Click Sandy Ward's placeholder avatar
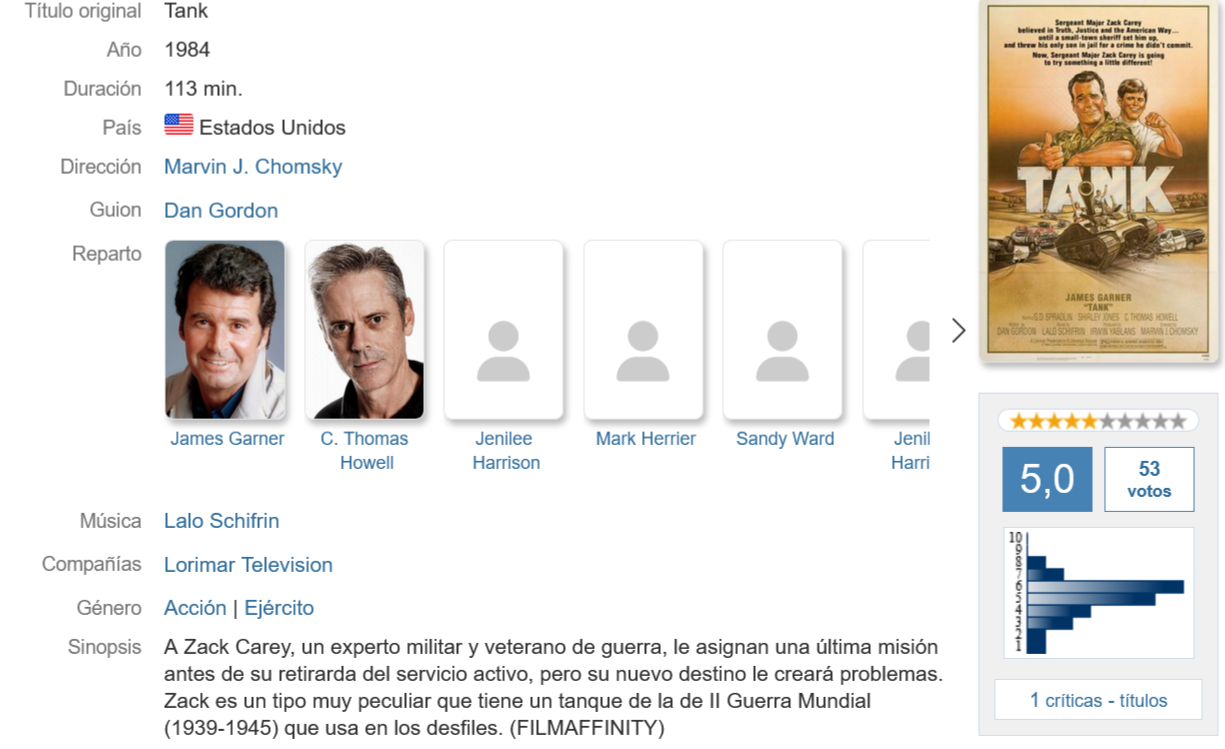The height and width of the screenshot is (749, 1225). point(783,329)
